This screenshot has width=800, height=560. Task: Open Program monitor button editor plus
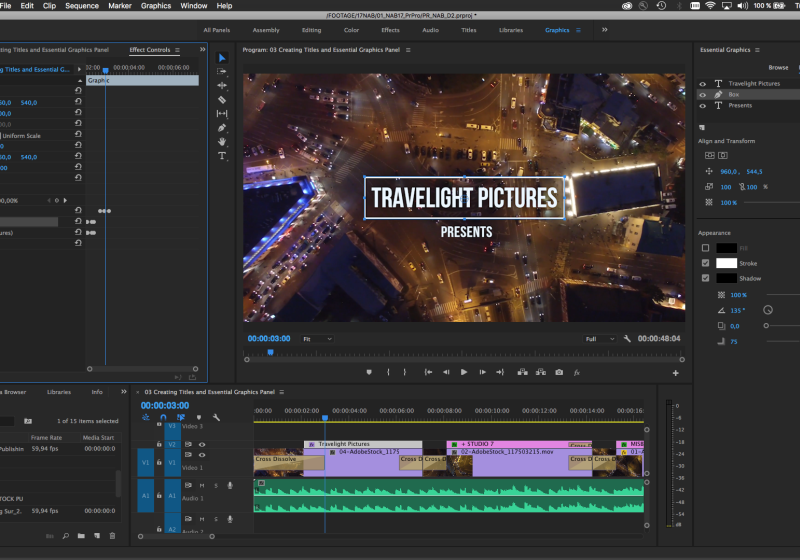point(676,373)
